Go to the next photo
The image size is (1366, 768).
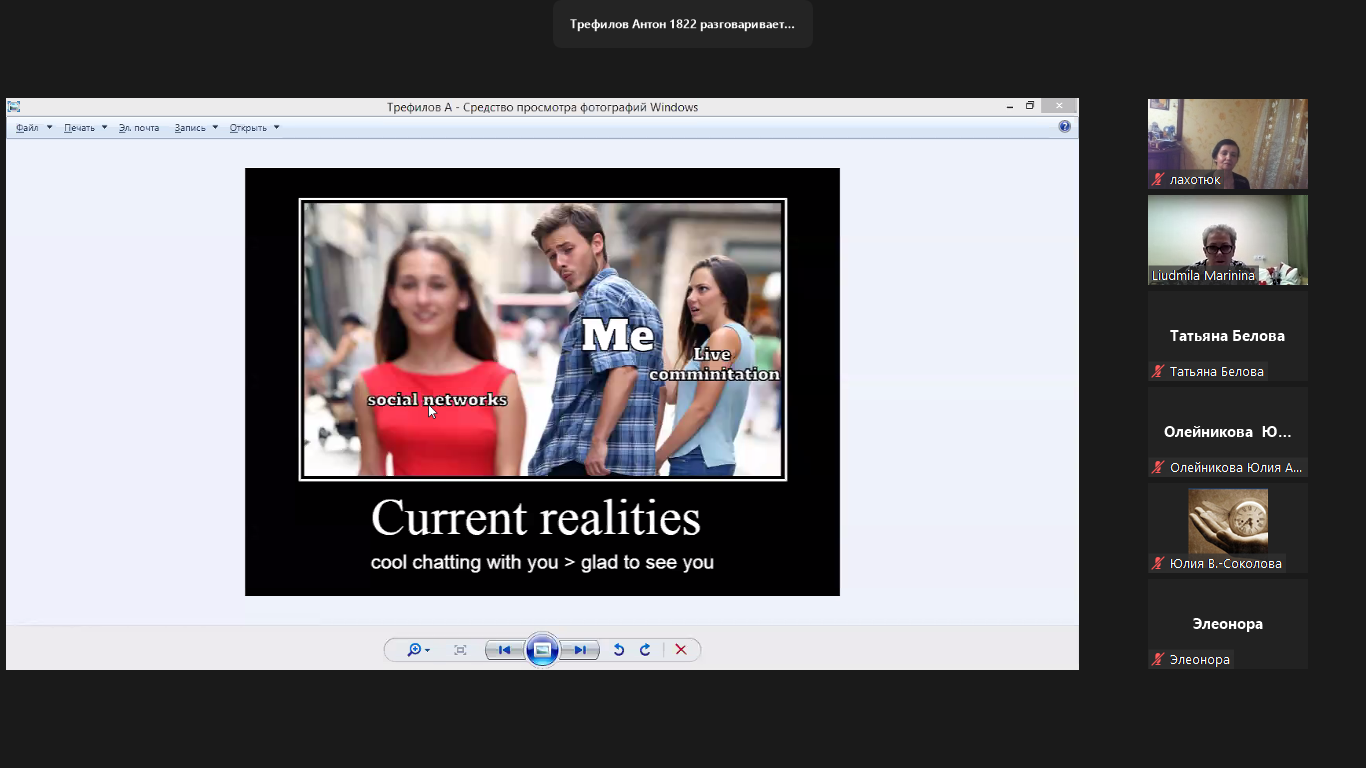(579, 650)
